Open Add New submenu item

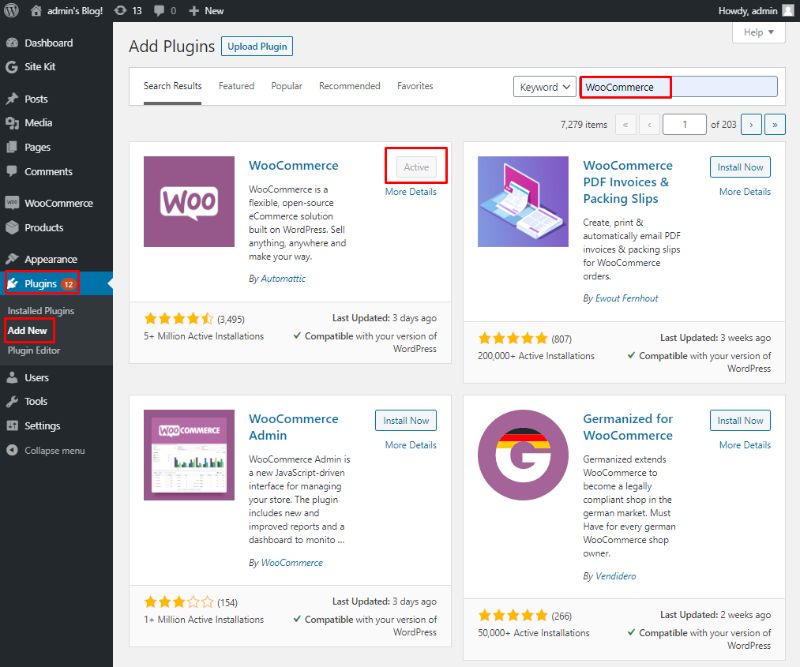pos(28,331)
